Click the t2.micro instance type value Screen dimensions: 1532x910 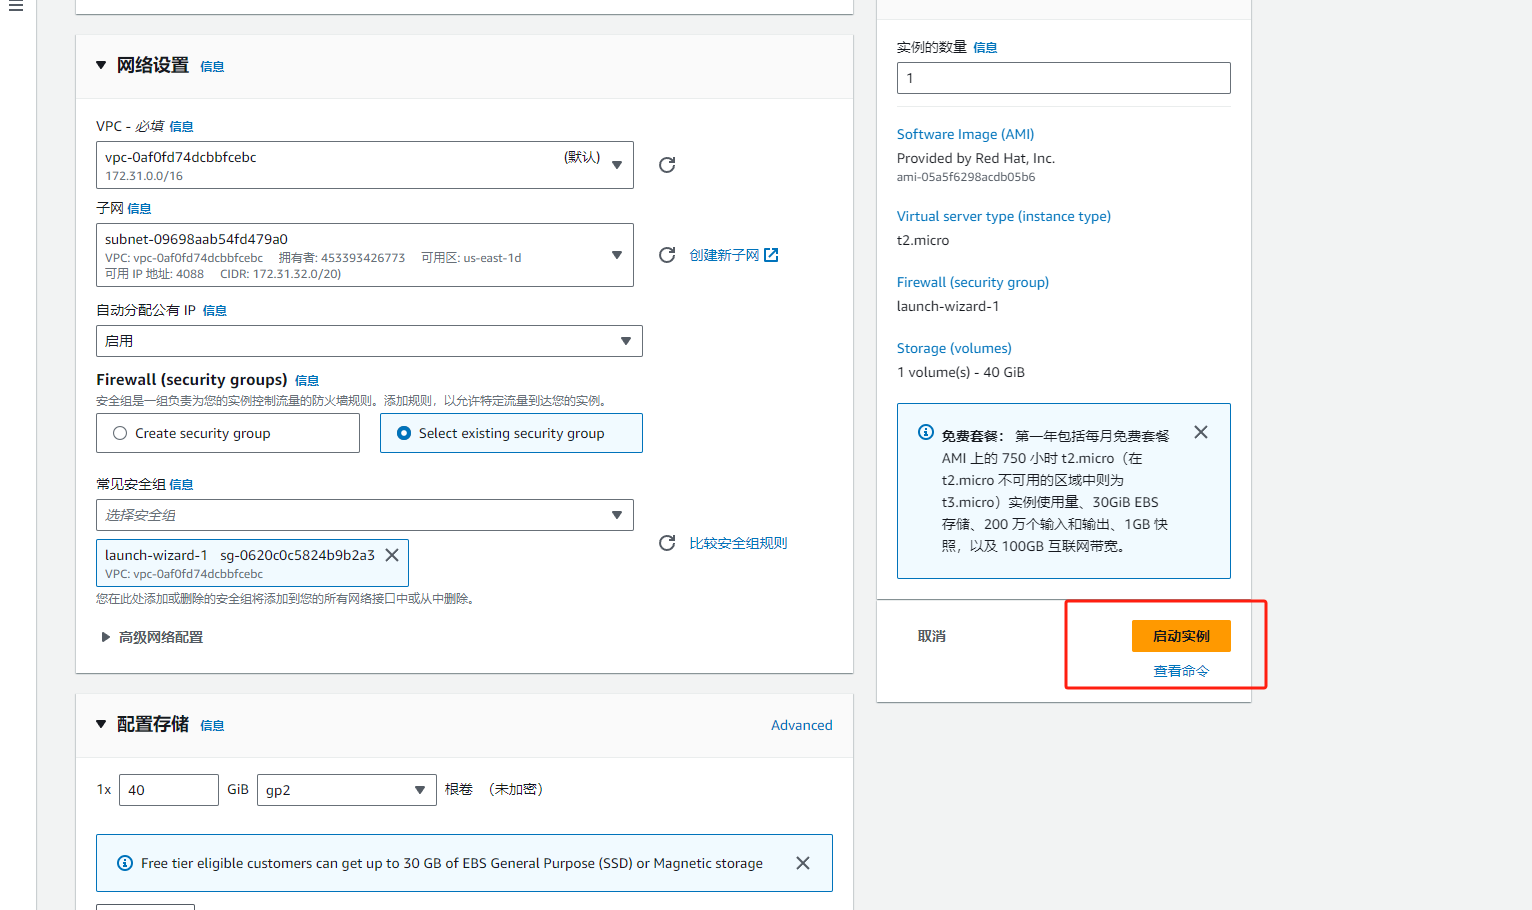923,240
